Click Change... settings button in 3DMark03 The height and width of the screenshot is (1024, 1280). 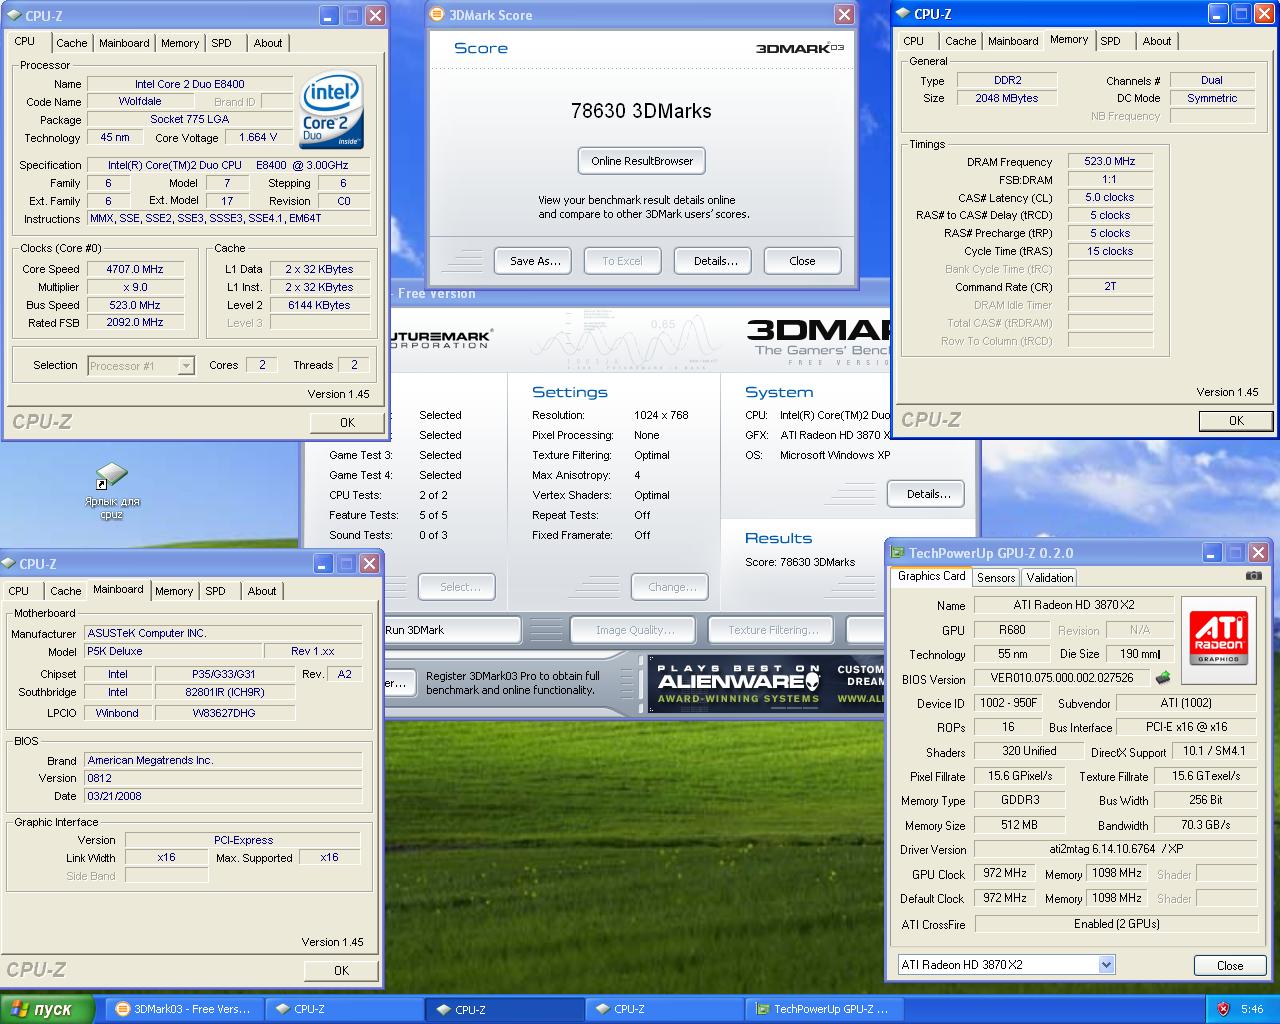click(672, 587)
